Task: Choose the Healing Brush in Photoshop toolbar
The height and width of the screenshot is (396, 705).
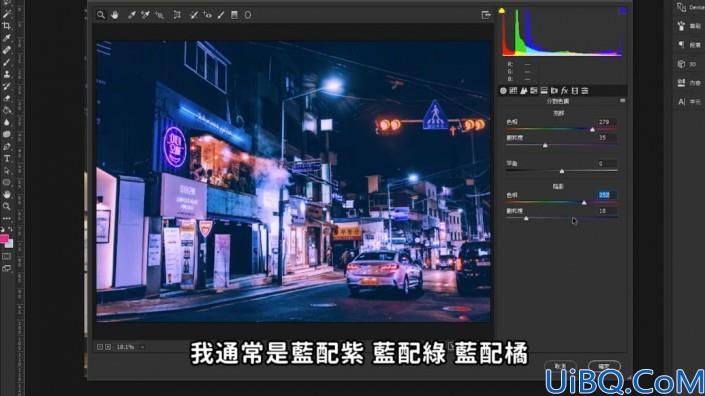Action: click(7, 50)
